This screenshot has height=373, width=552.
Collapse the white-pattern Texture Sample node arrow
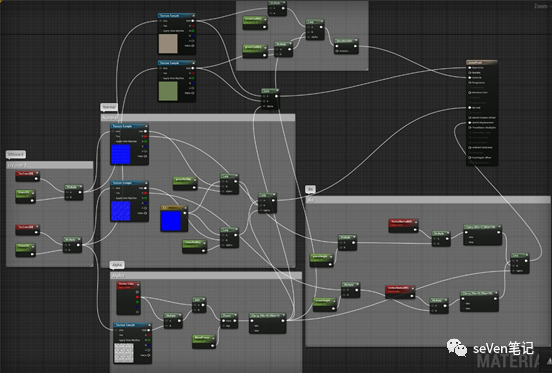(x=149, y=324)
